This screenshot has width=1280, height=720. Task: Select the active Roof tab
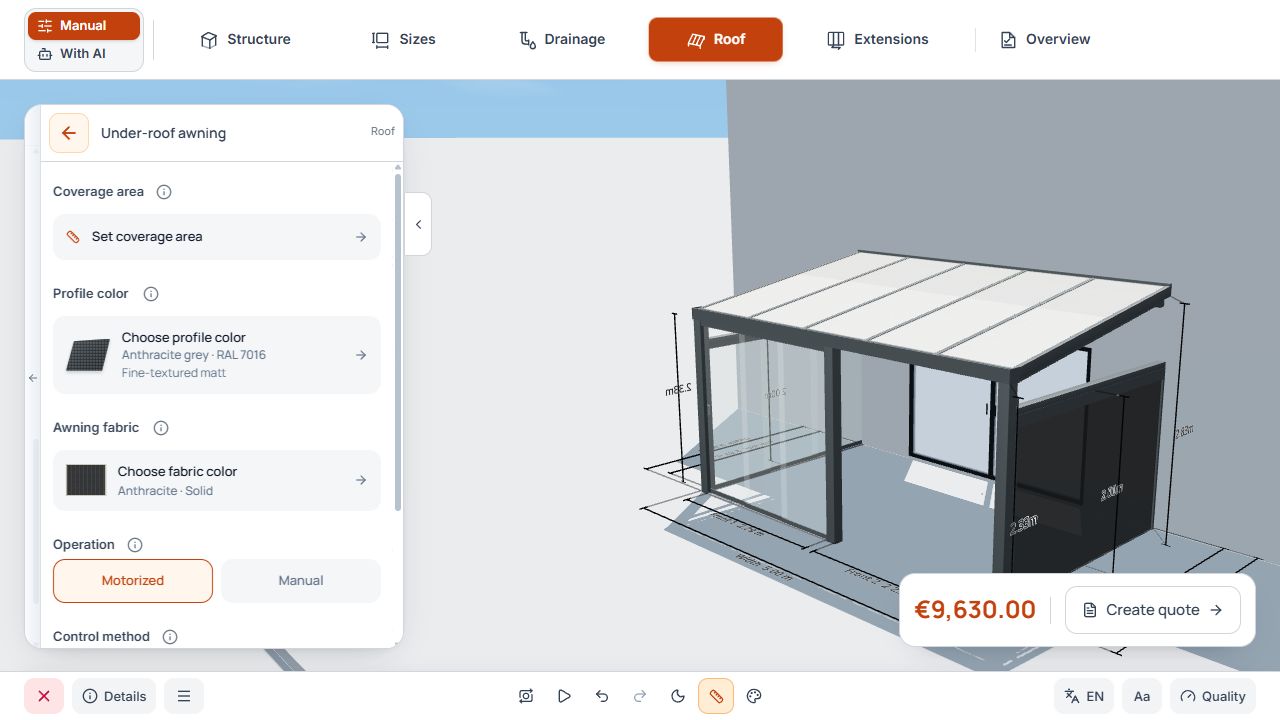(x=716, y=40)
